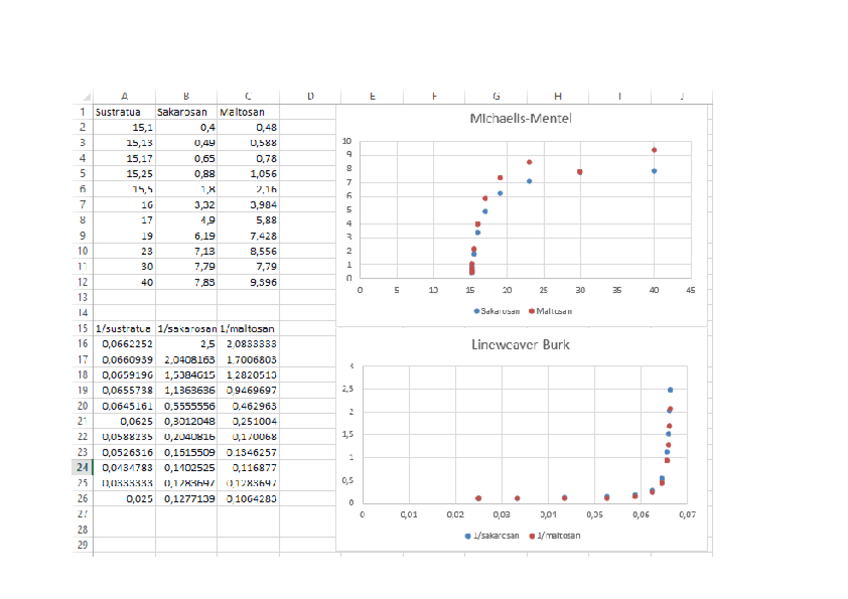This screenshot has height=599, width=848.
Task: Select the Maltosan cell in row 1
Action: click(x=248, y=112)
